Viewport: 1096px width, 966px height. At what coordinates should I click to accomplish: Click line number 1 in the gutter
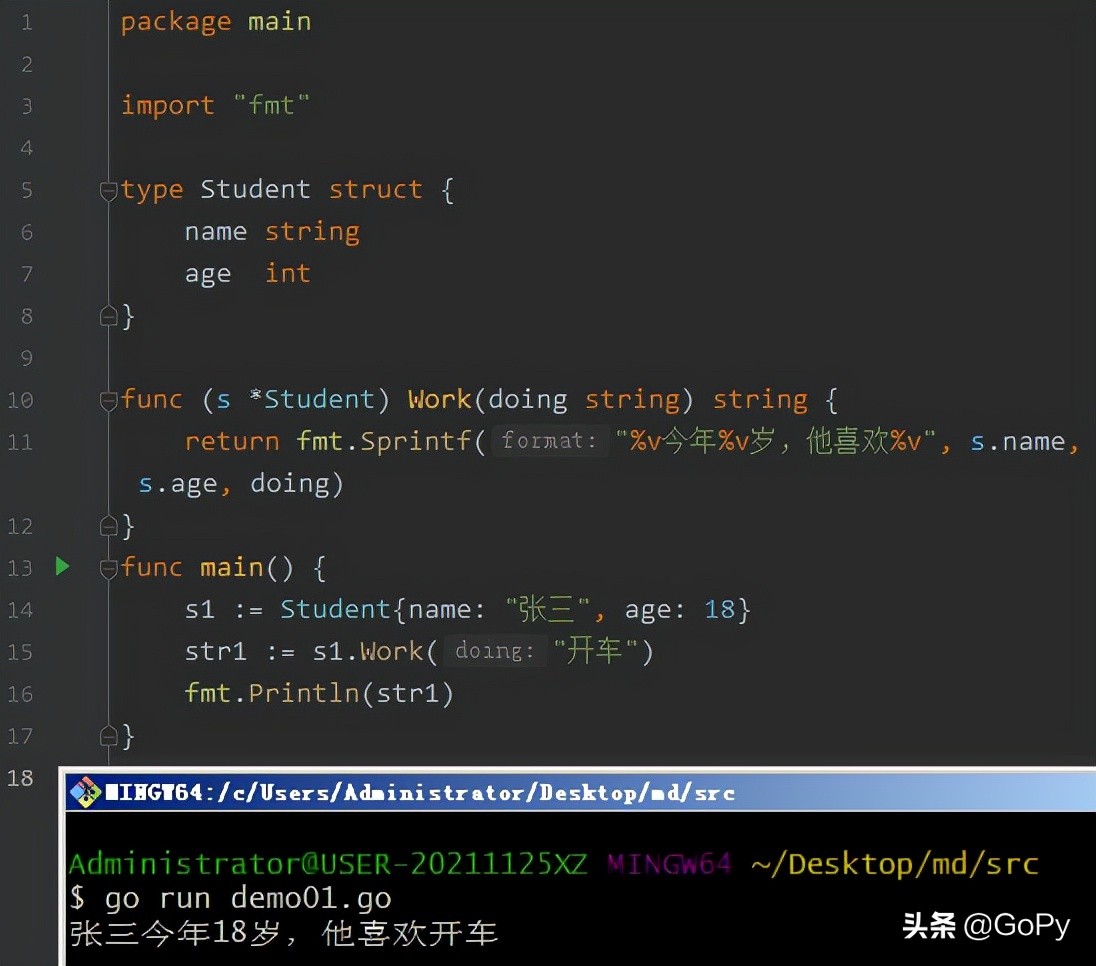pos(26,22)
